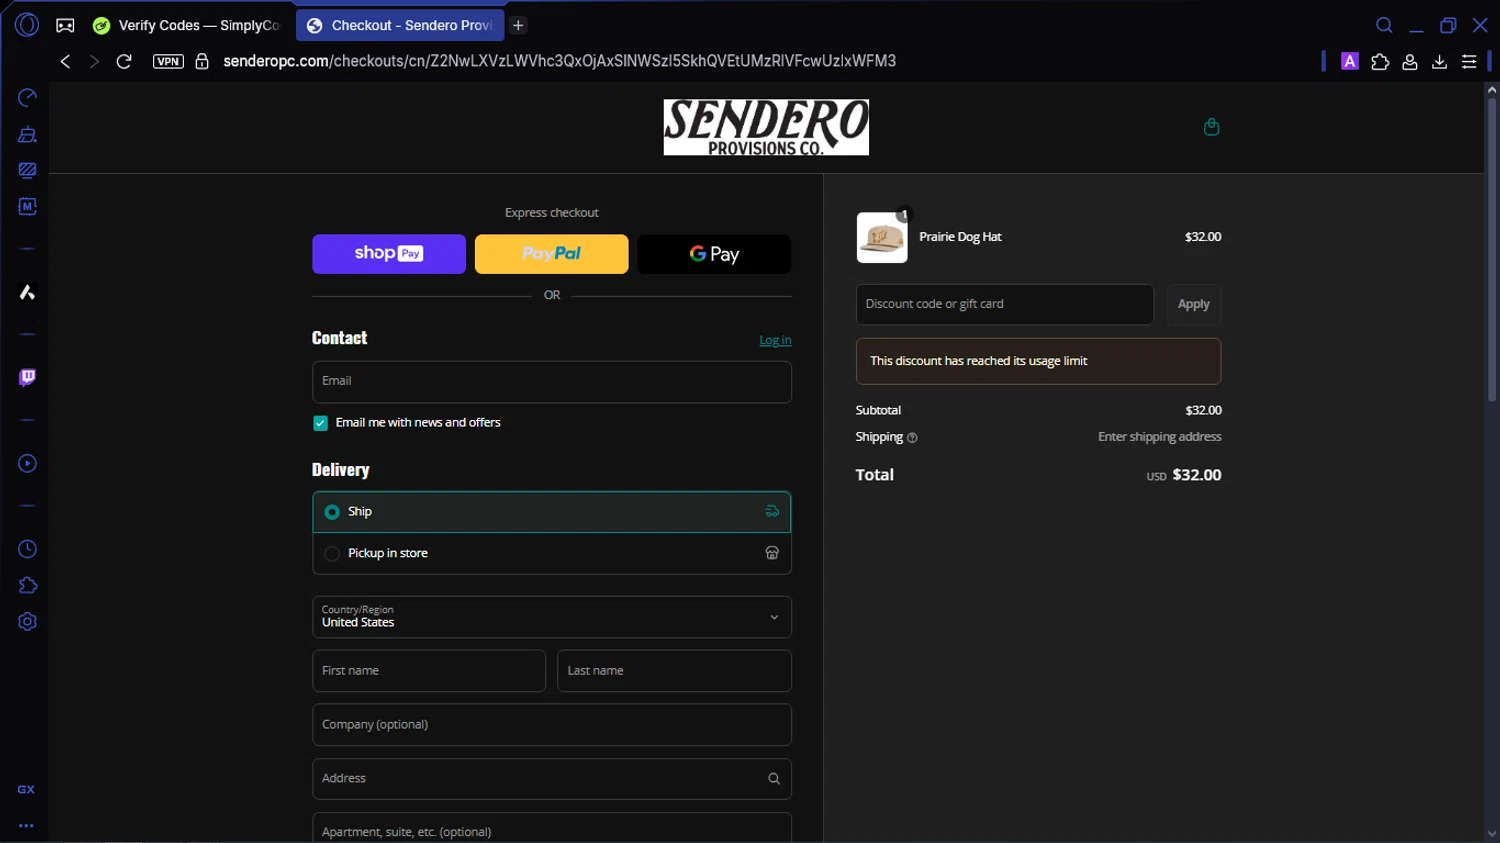Focus the Last name field
Screen dimensions: 1500x843
674,671
